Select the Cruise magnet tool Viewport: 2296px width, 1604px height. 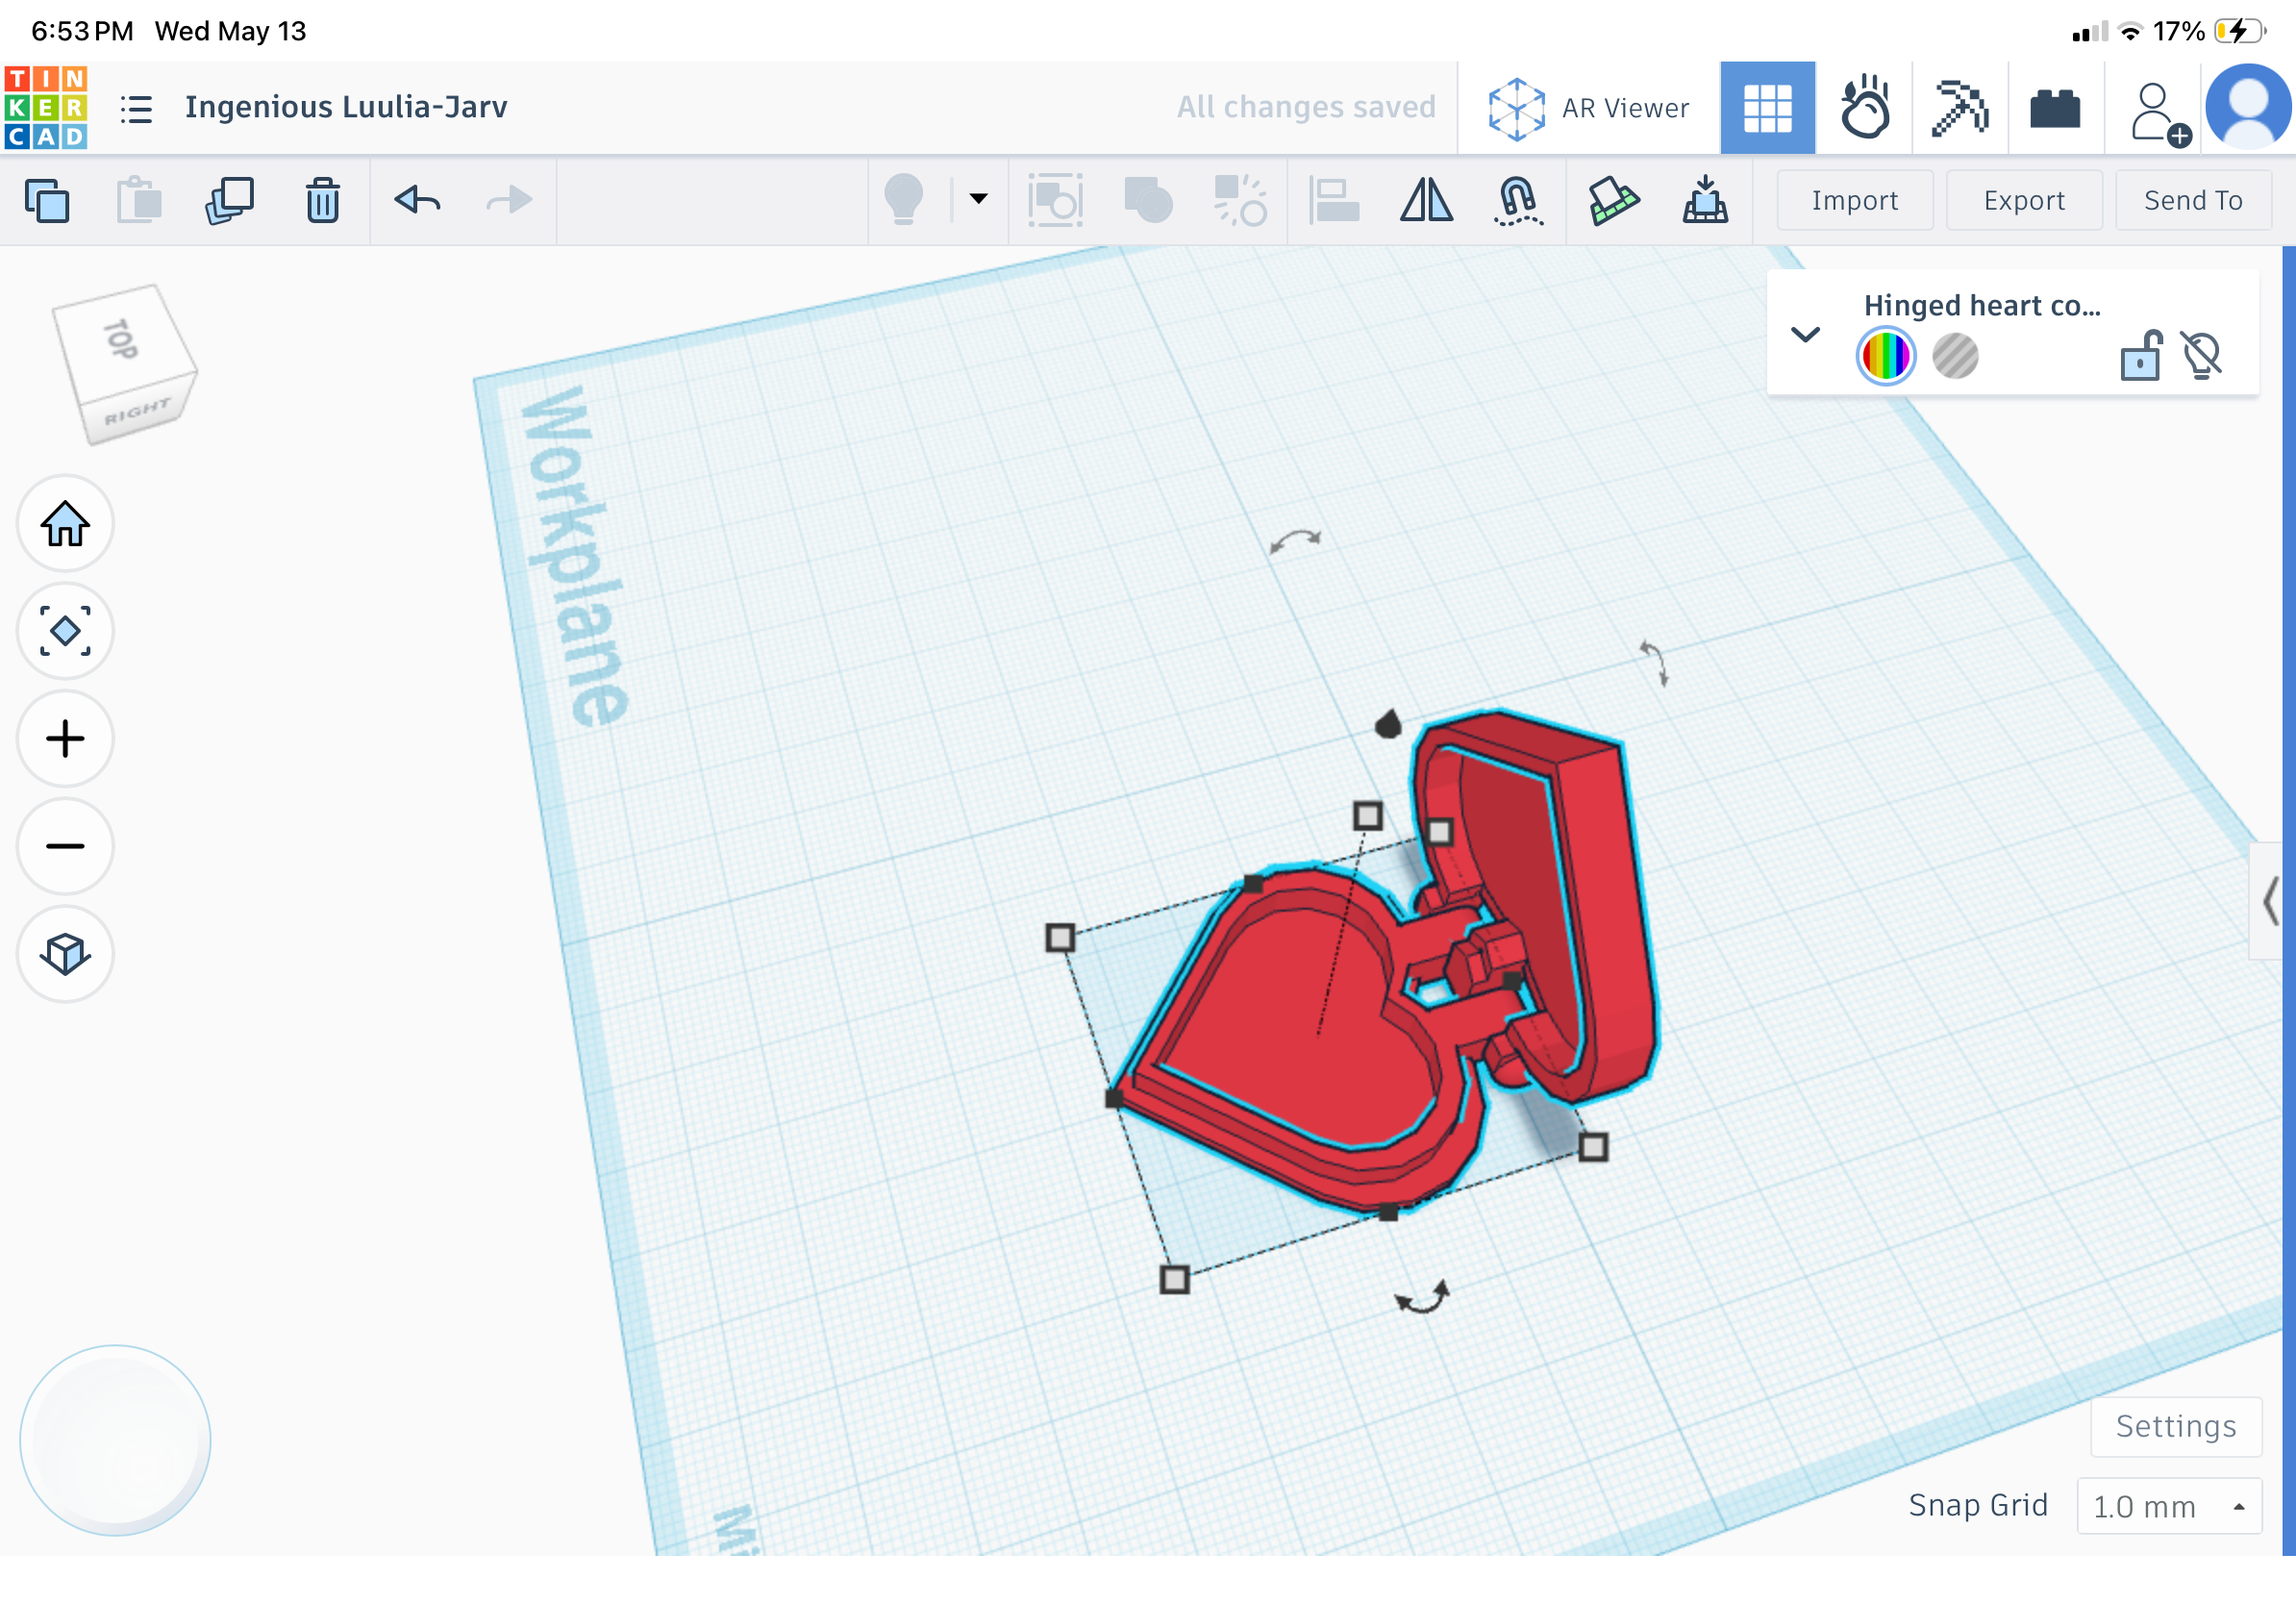pos(1518,200)
